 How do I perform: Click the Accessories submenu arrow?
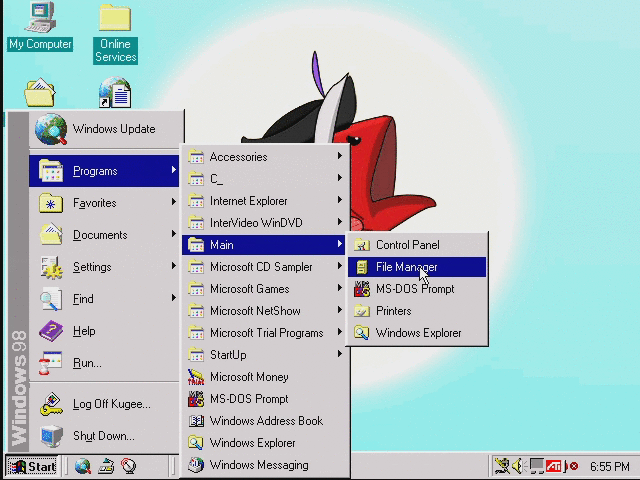tap(340, 156)
